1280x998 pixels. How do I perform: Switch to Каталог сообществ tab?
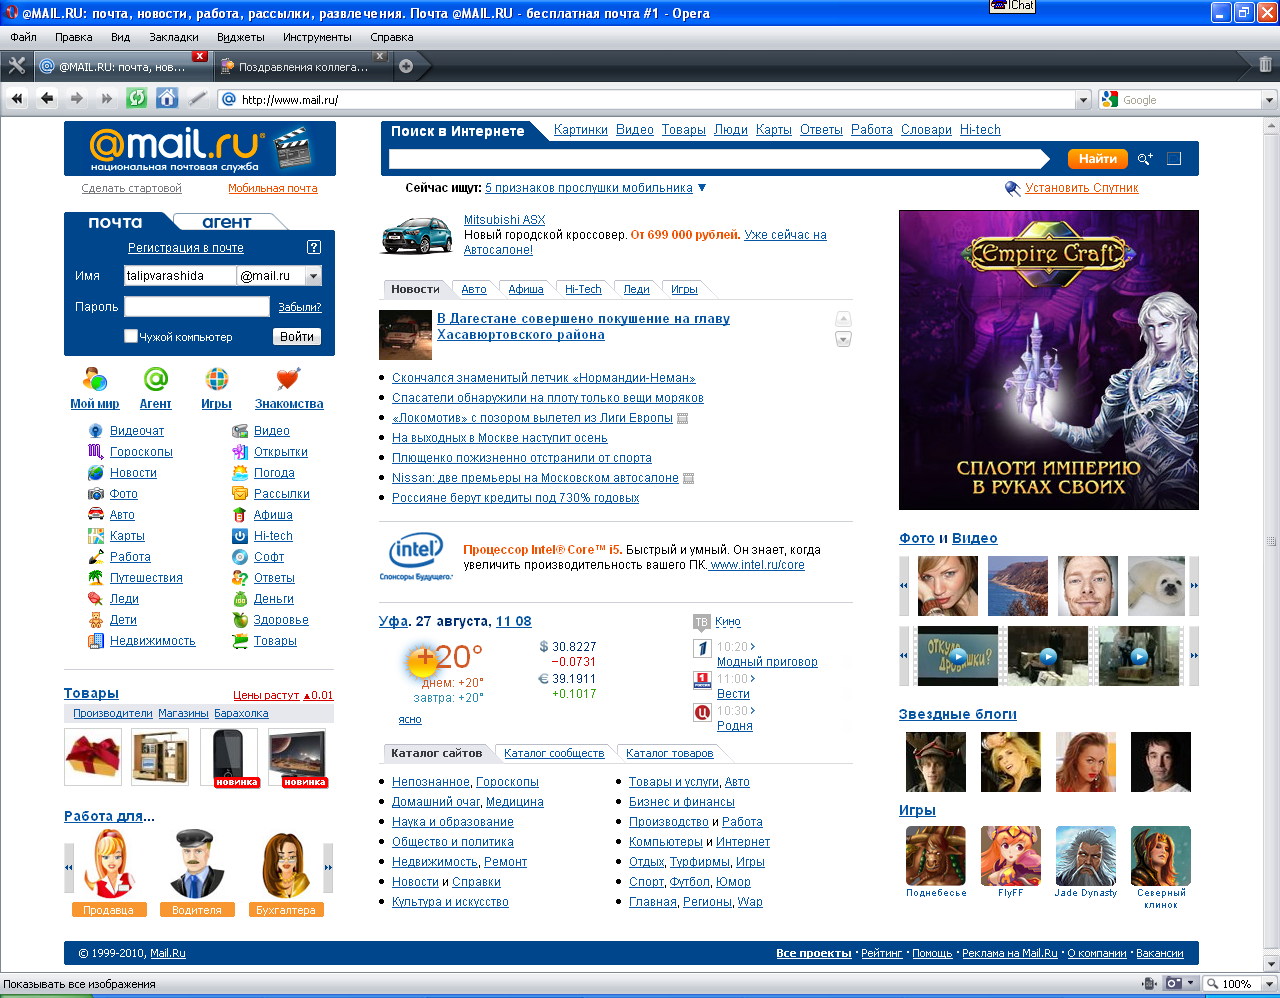[554, 753]
